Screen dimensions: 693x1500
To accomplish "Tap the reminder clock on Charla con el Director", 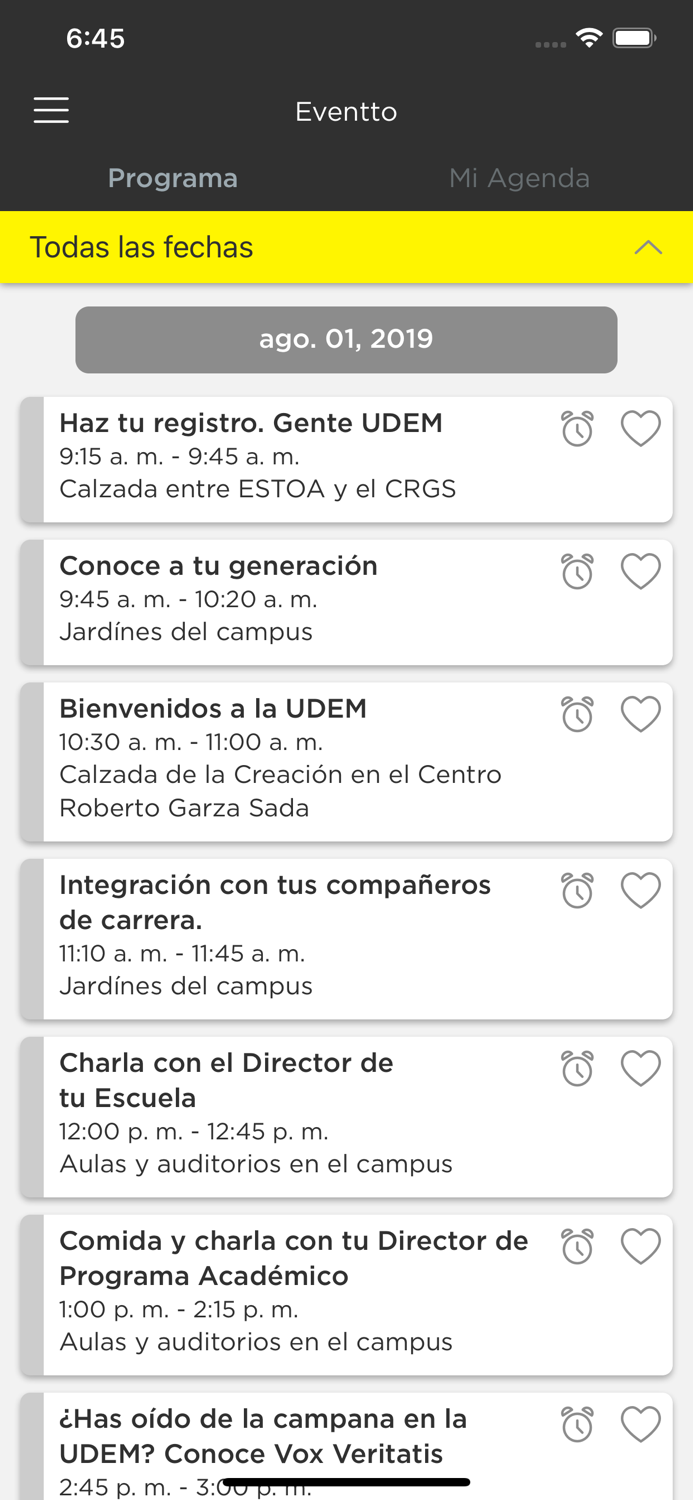I will 577,1068.
